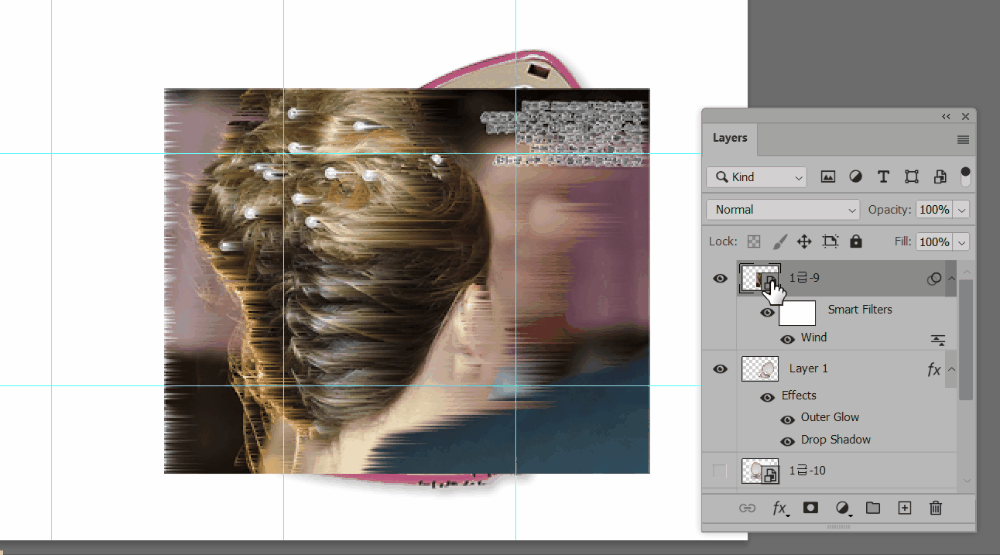Add layer mask icon
The width and height of the screenshot is (1000, 555).
(x=810, y=508)
